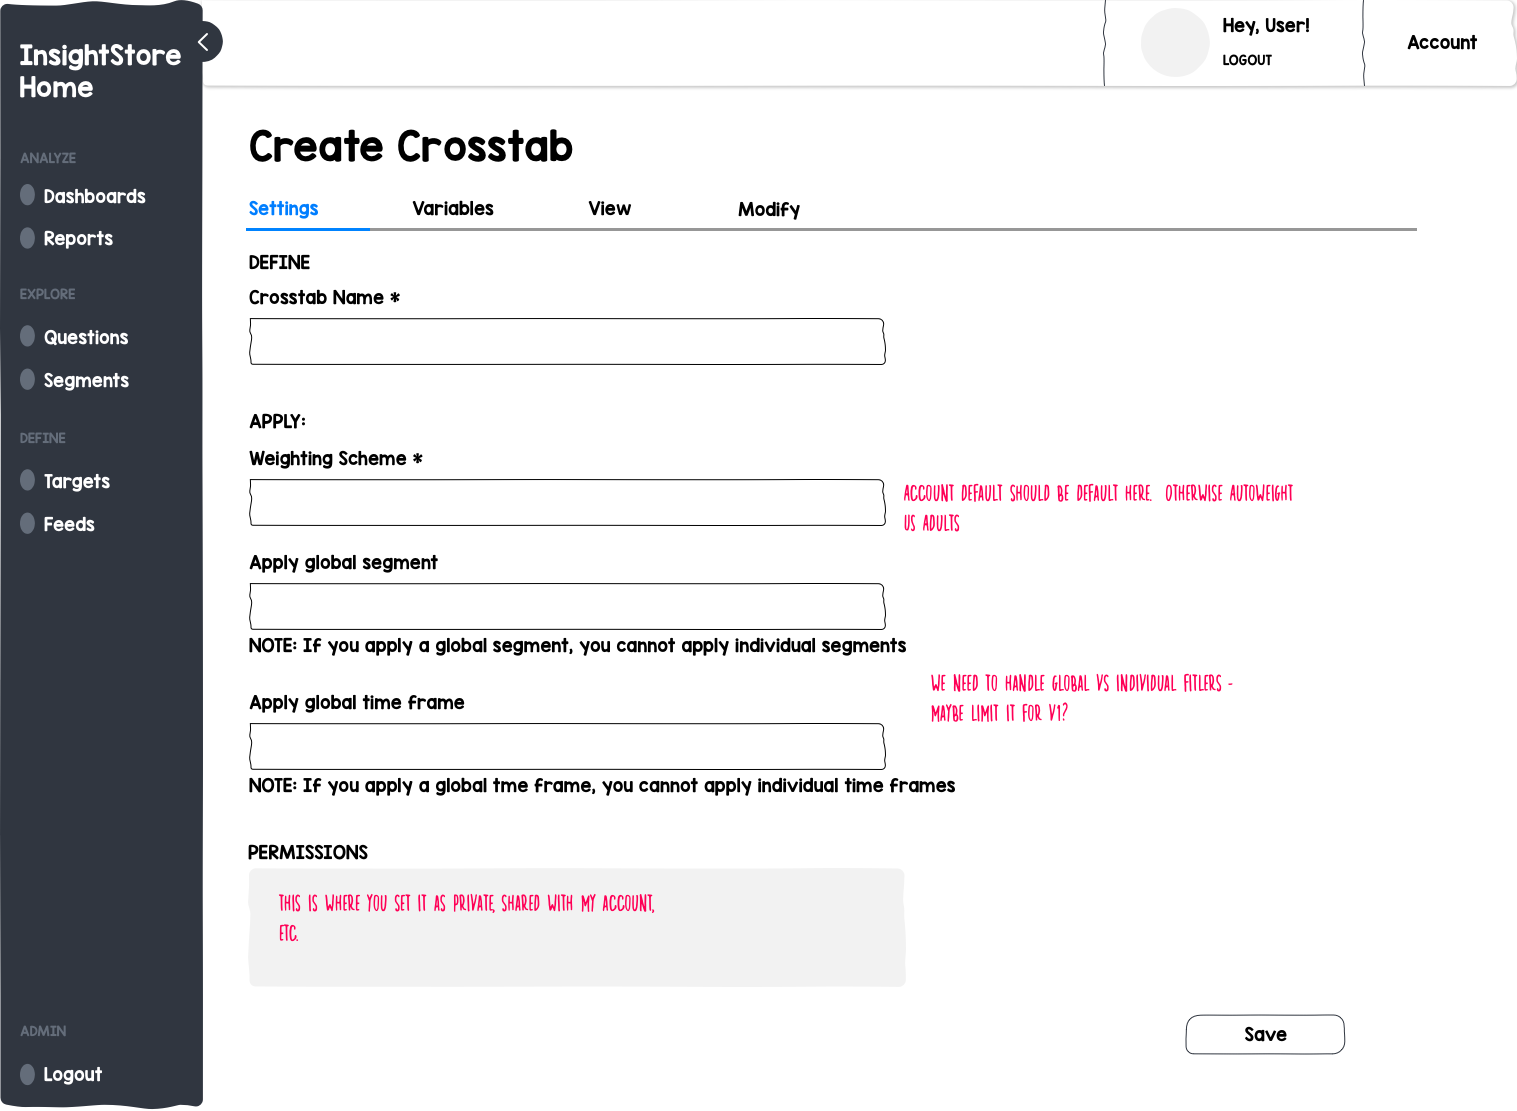This screenshot has width=1517, height=1111.
Task: Click the Save button
Action: click(1265, 1034)
